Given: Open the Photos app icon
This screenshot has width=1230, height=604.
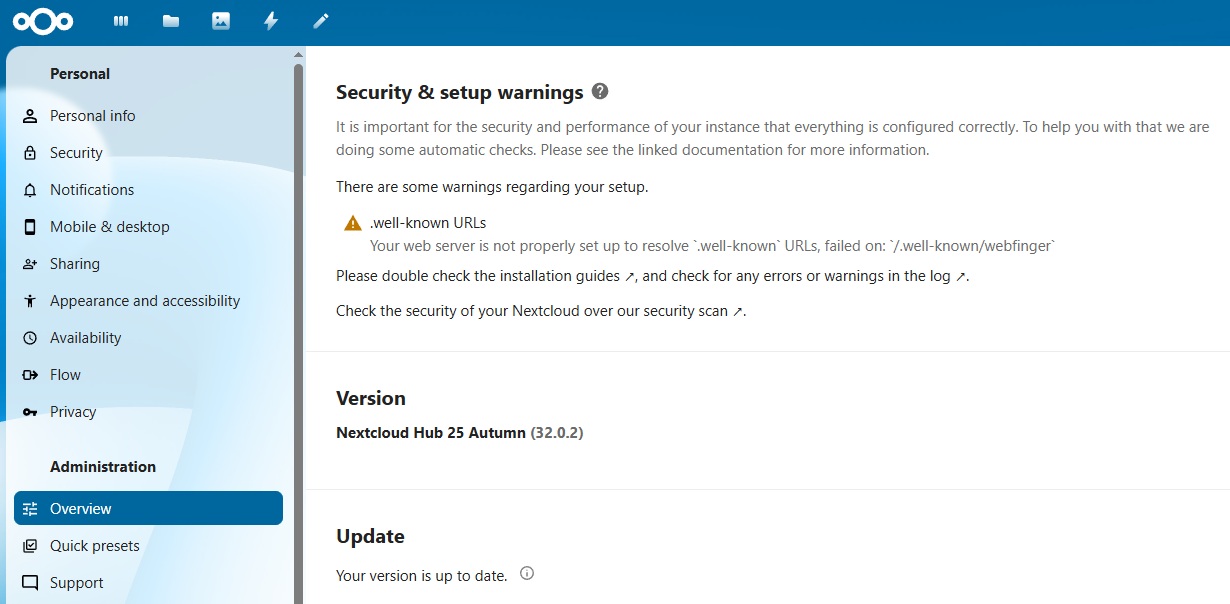Looking at the screenshot, I should (x=221, y=21).
